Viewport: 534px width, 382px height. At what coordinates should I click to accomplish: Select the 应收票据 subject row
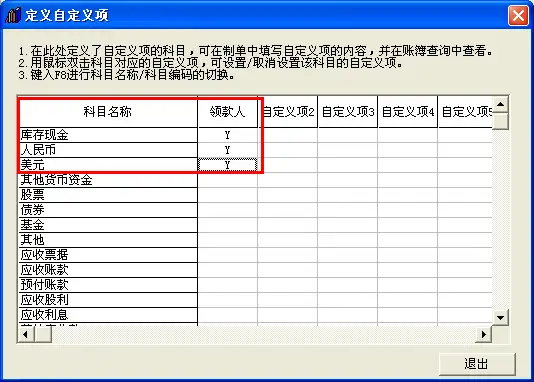click(x=108, y=255)
